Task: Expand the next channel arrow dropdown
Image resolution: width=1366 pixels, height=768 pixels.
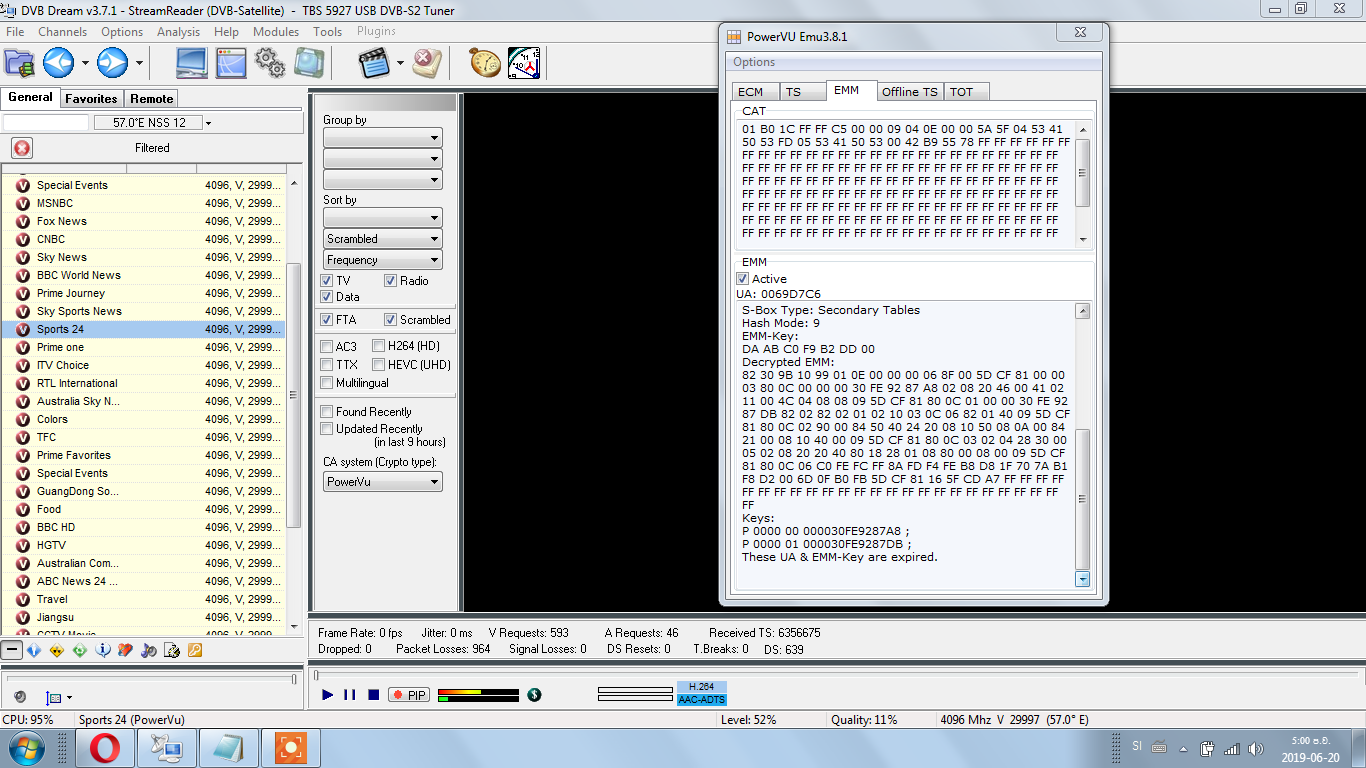Action: pyautogui.click(x=139, y=63)
